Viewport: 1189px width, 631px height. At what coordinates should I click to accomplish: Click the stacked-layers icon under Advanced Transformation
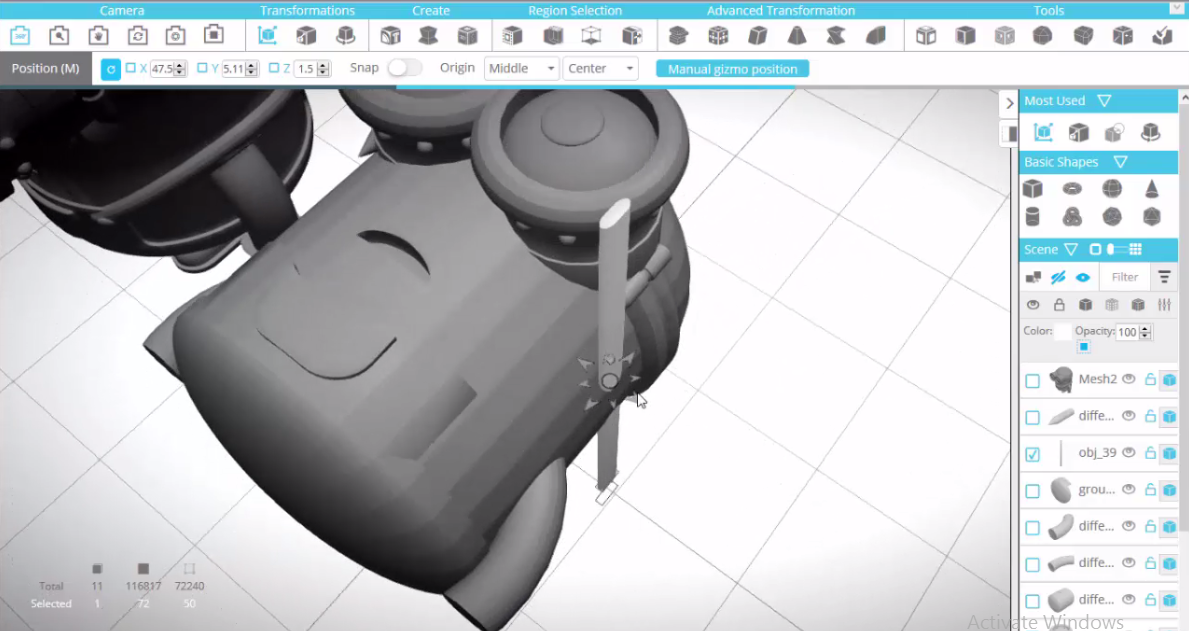coord(679,36)
